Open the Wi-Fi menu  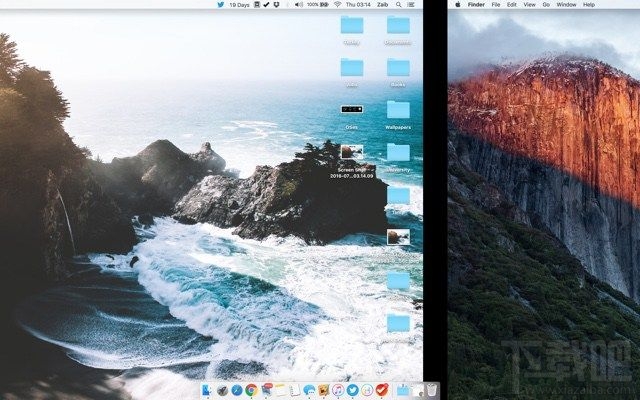pos(337,4)
